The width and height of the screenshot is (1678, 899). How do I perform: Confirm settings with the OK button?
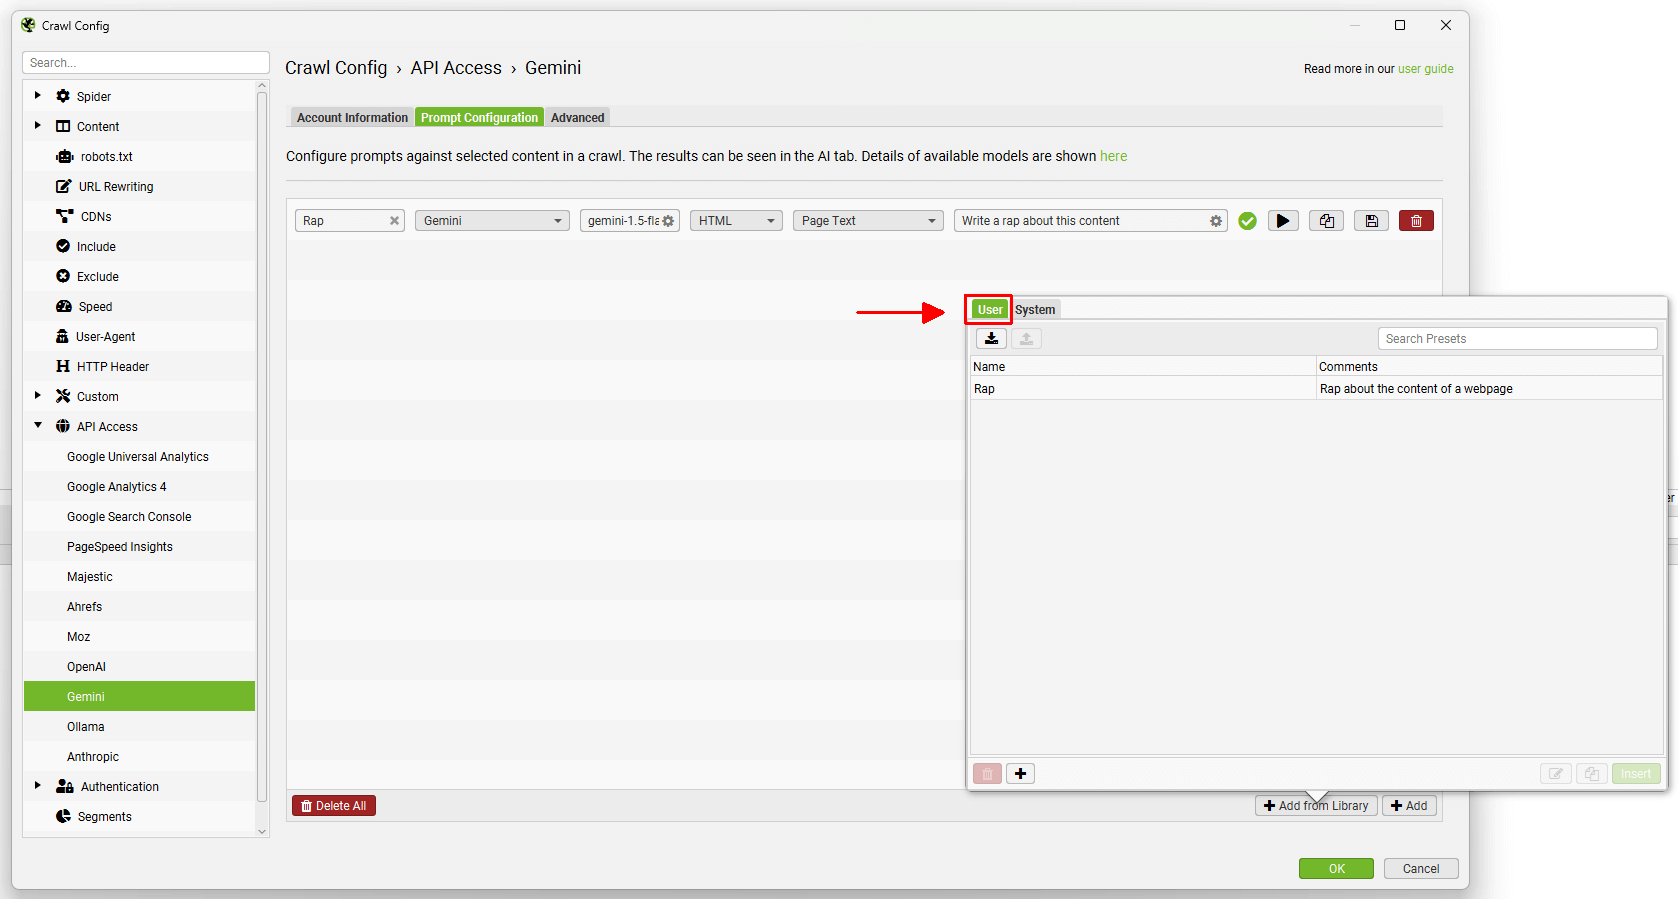[1336, 869]
